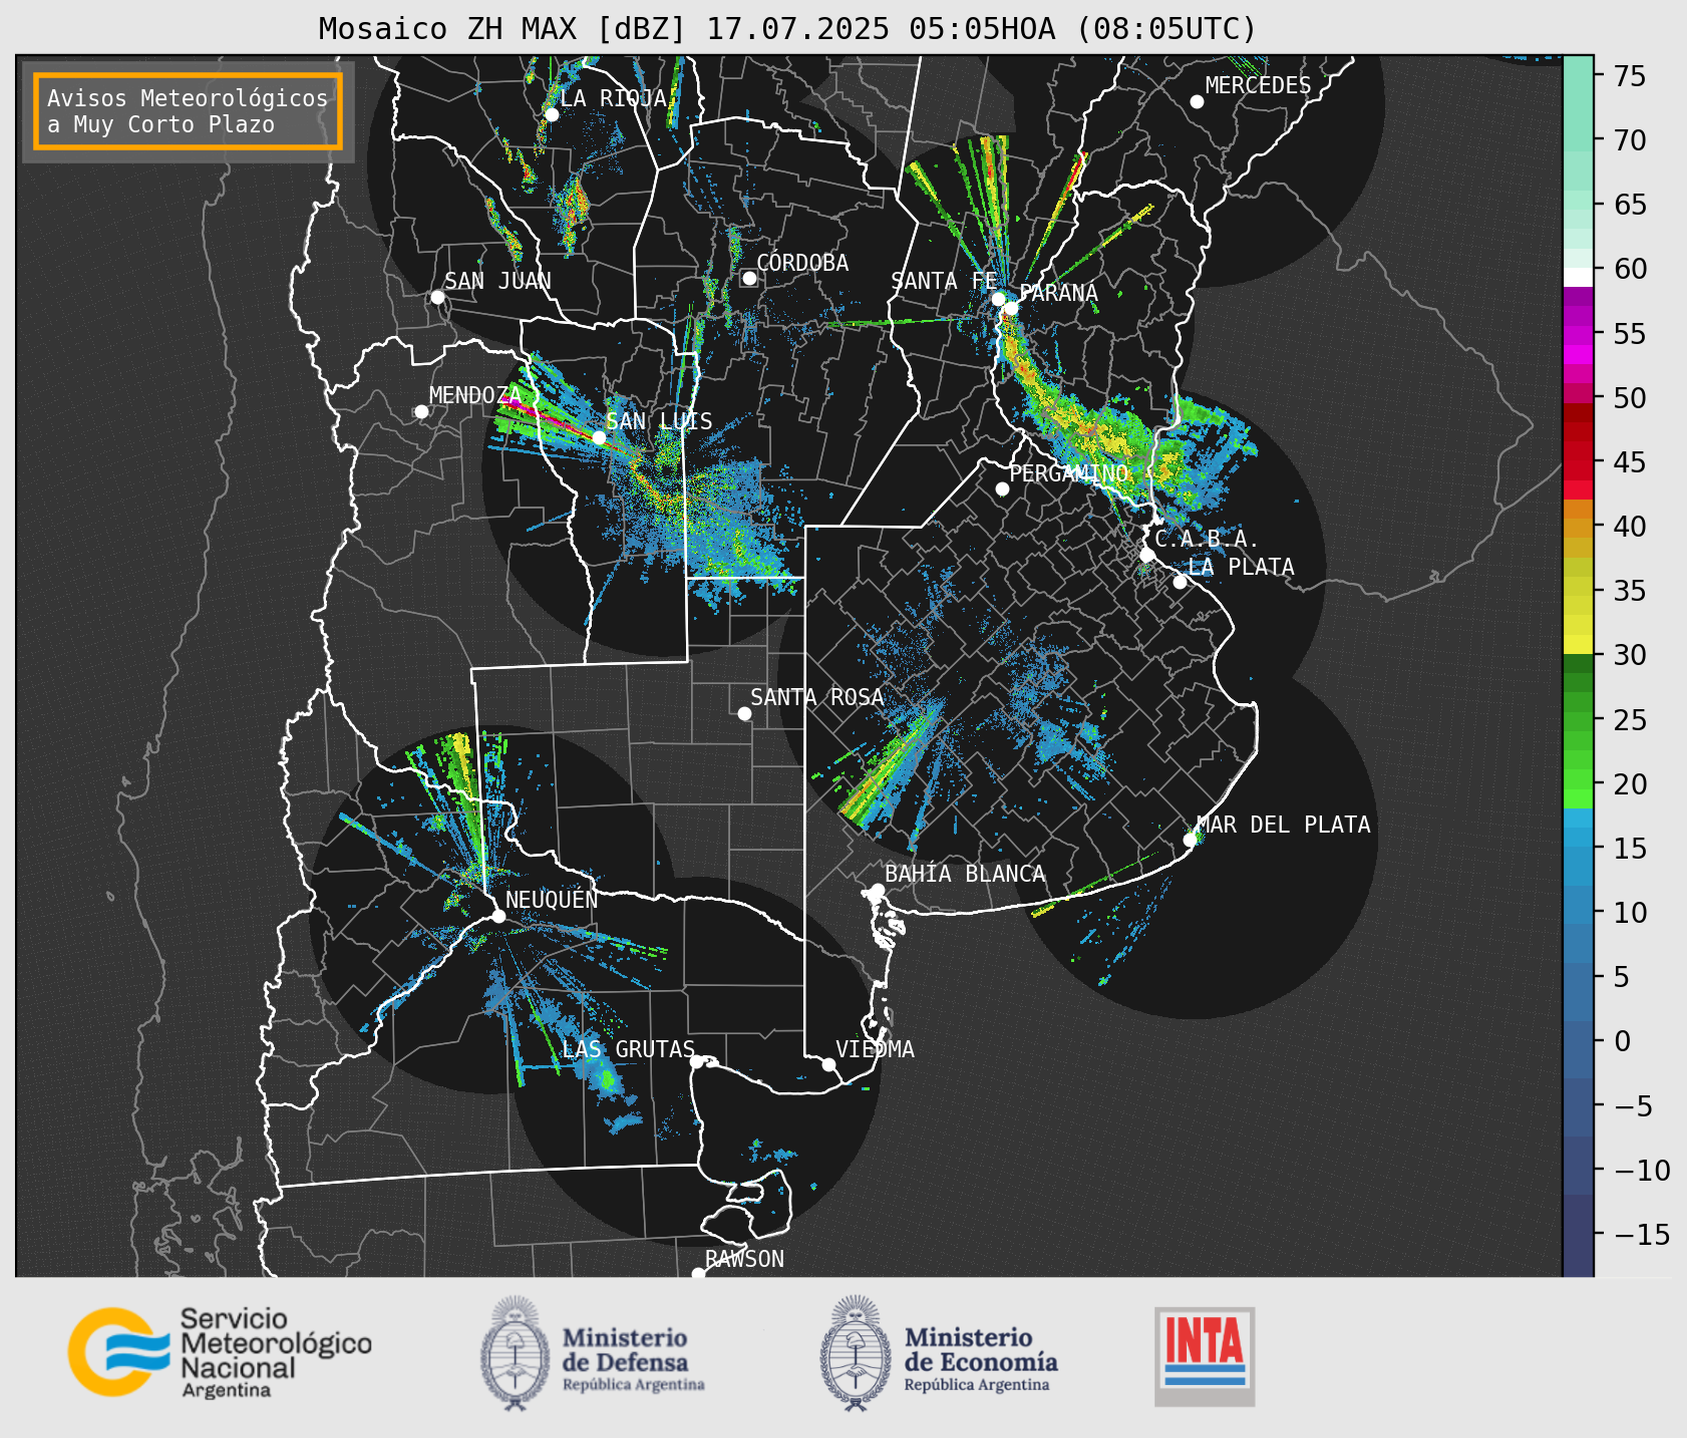
Task: Click the PARANÁ city marker dot
Action: (1011, 308)
